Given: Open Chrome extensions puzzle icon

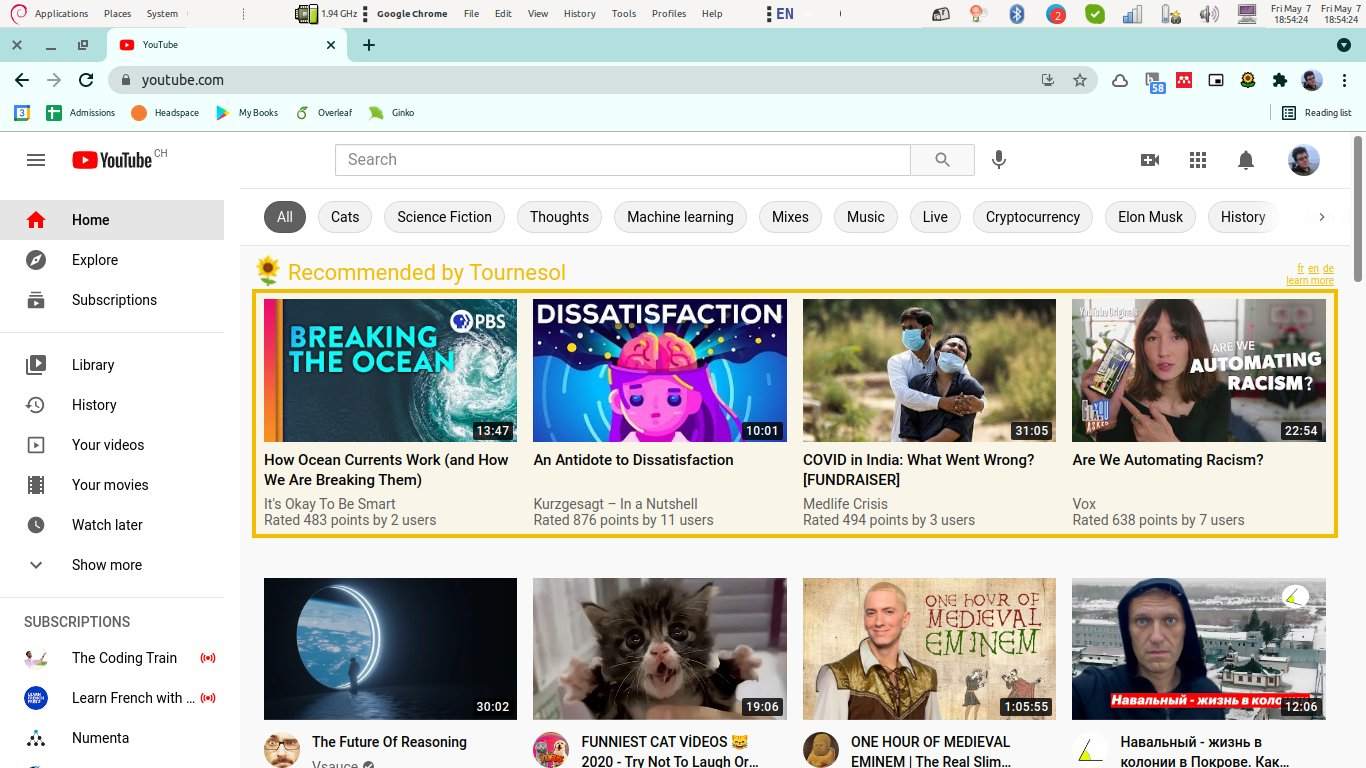Looking at the screenshot, I should (1280, 80).
